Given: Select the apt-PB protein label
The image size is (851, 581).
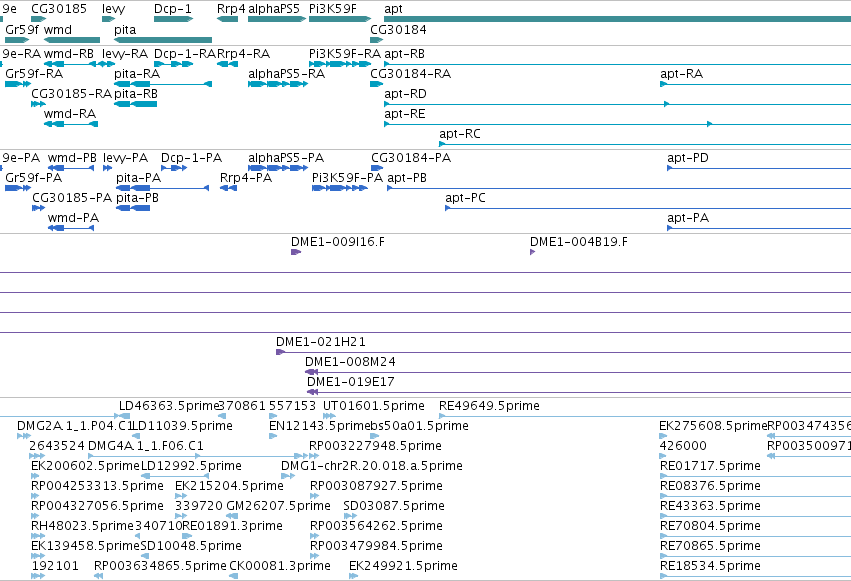Looking at the screenshot, I should pyautogui.click(x=407, y=178).
